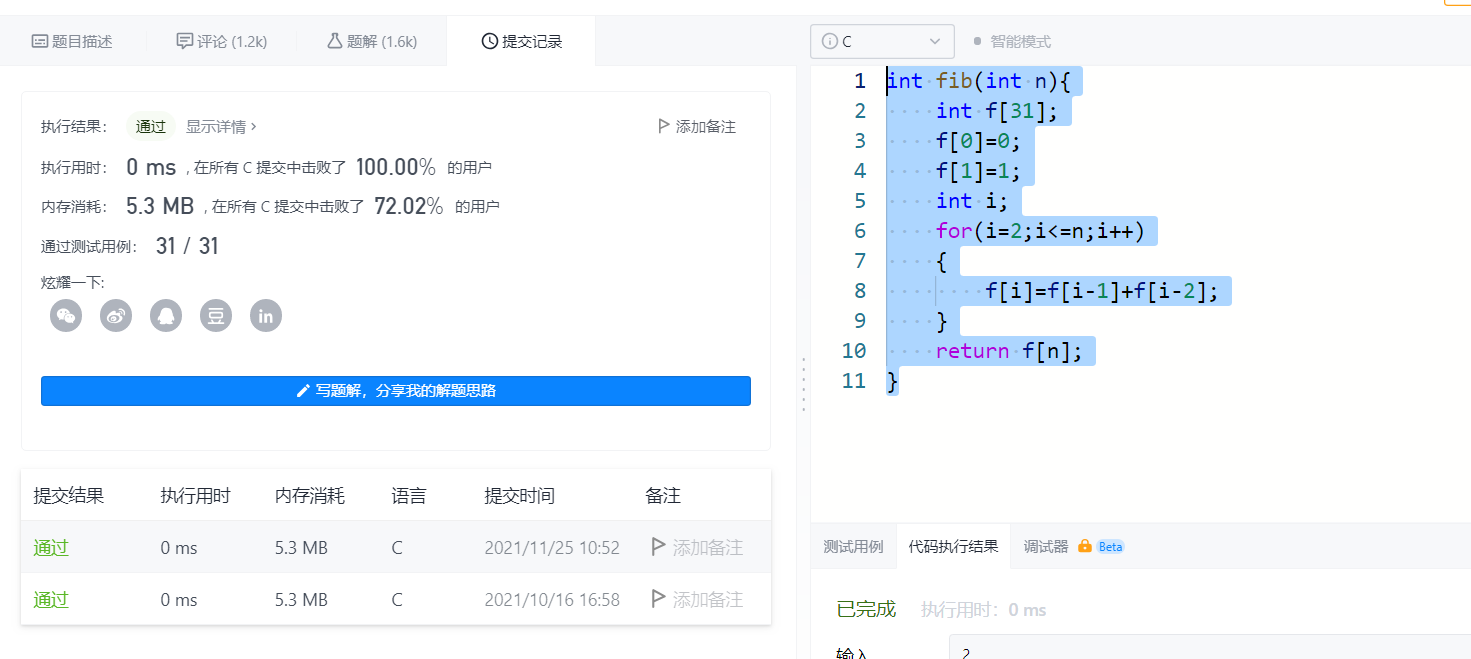Screen dimensions: 1471x659
Task: Click the 输入 test input field
Action: point(1210,648)
